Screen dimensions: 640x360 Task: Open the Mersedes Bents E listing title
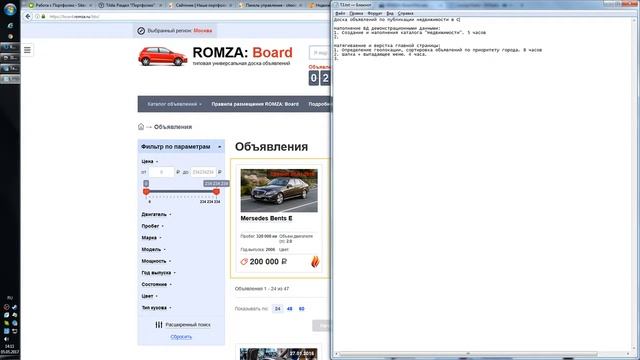click(266, 218)
